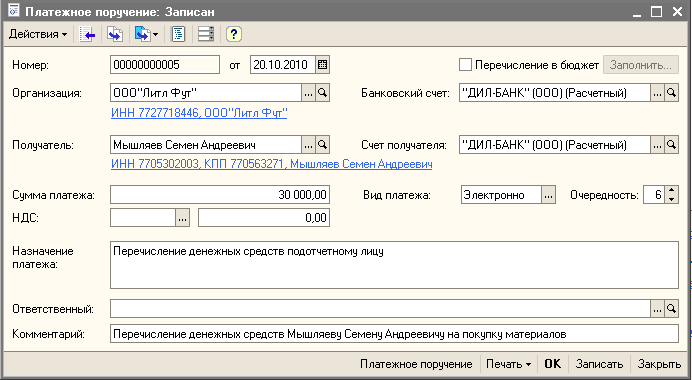692x380 pixels.
Task: Click the Платежное поручение bottom command
Action: 416,364
